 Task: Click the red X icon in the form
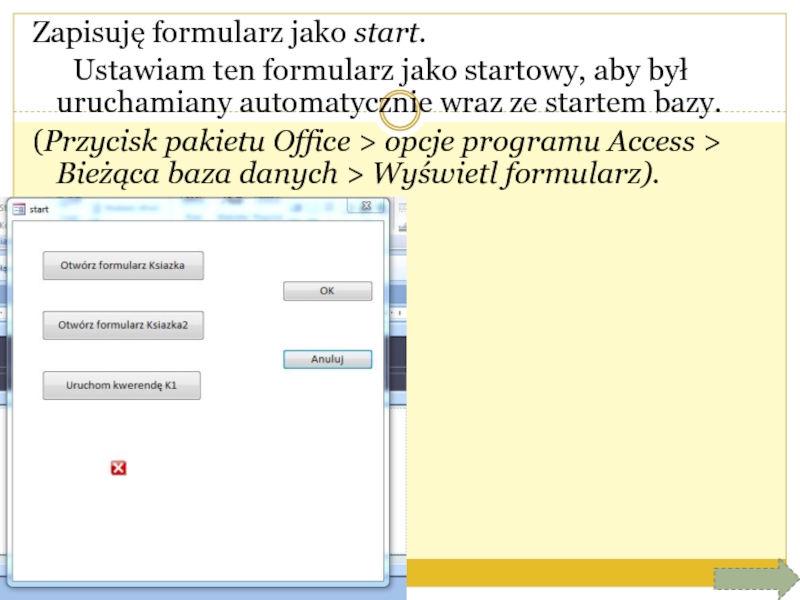tap(118, 468)
